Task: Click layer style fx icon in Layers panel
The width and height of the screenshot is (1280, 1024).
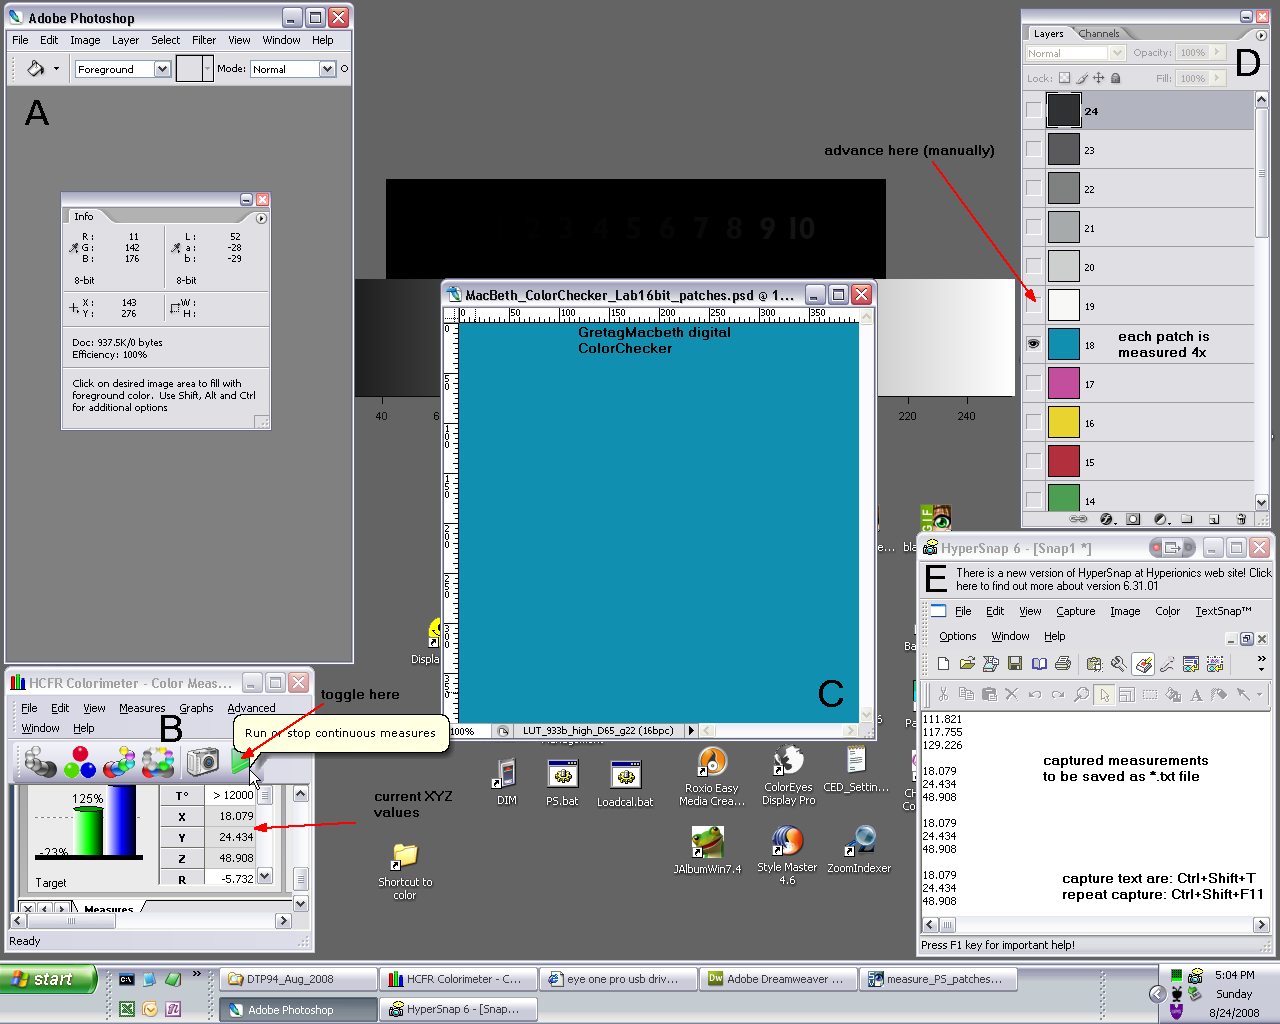Action: 1106,519
